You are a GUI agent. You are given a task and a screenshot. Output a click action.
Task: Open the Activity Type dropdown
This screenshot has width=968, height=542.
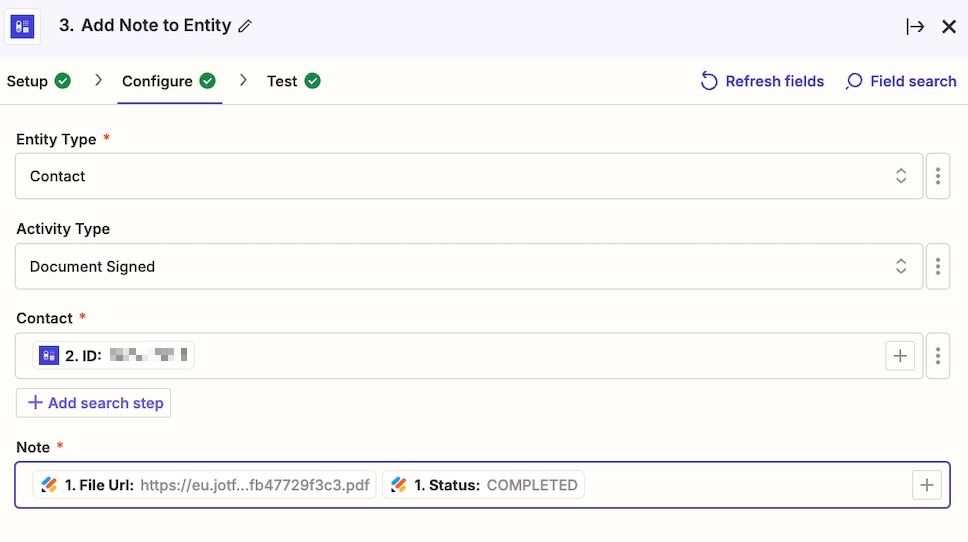(x=469, y=266)
